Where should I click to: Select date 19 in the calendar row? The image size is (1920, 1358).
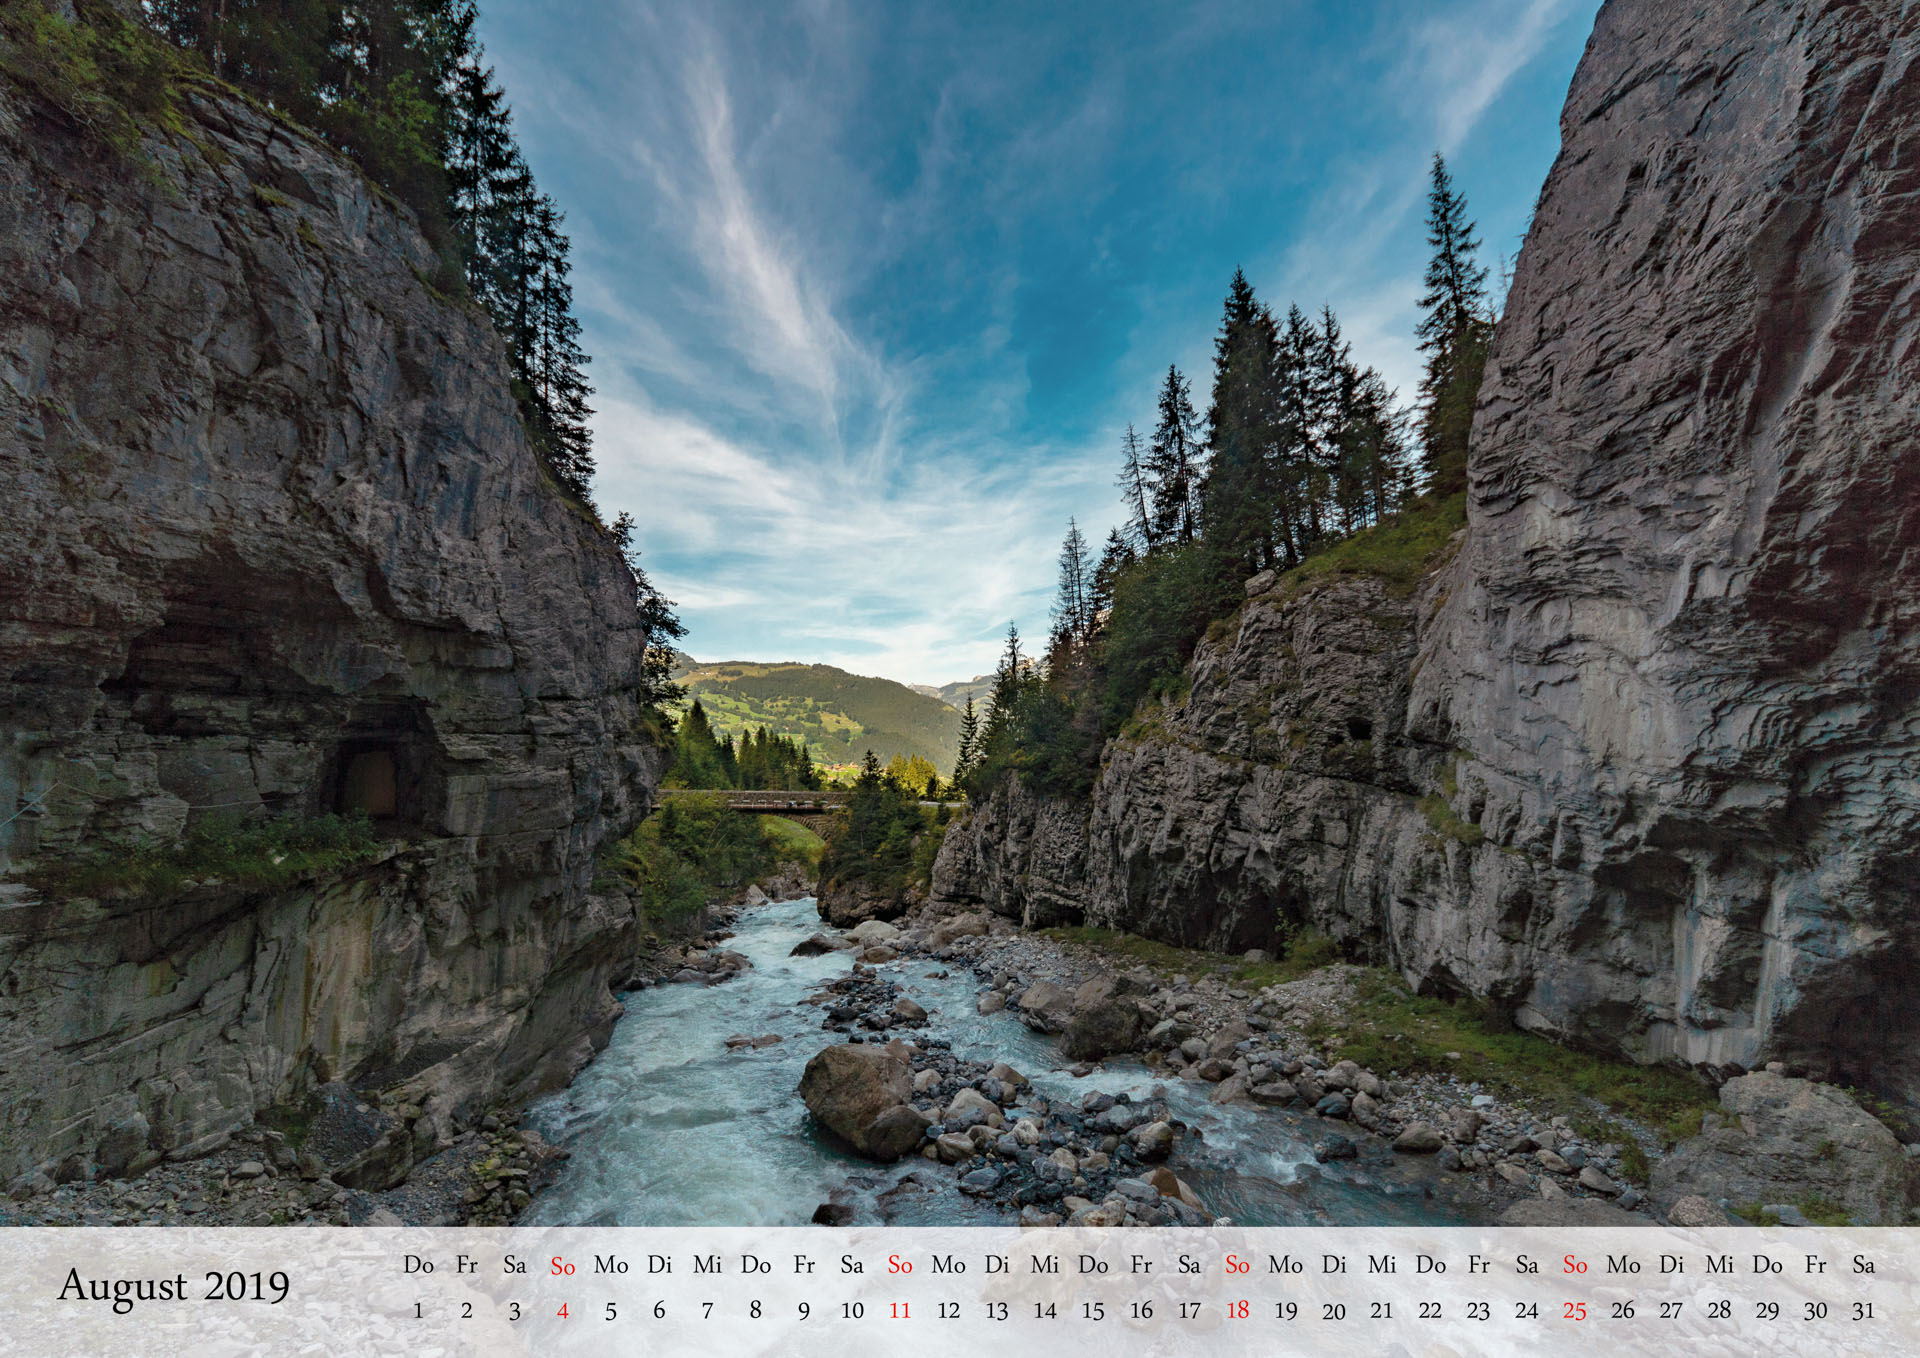point(1286,1310)
